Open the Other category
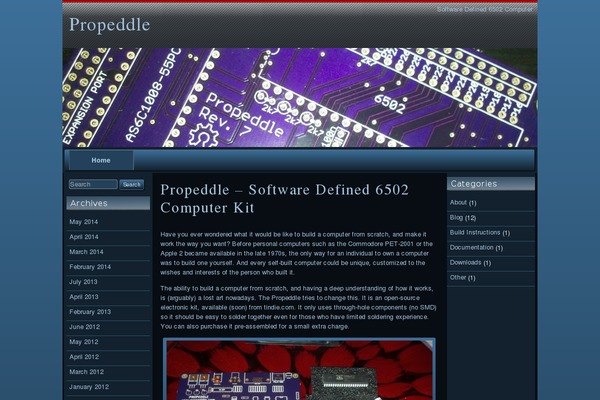 click(458, 277)
